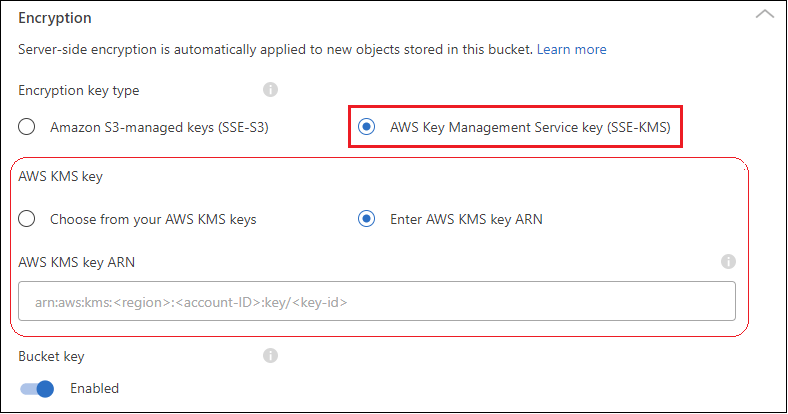The height and width of the screenshot is (414, 788).
Task: Disable the Bucket key toggle switch
Action: (37, 388)
